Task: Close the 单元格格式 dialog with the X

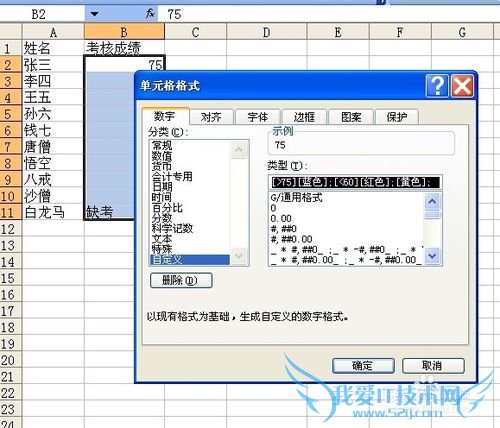Action: (x=462, y=86)
